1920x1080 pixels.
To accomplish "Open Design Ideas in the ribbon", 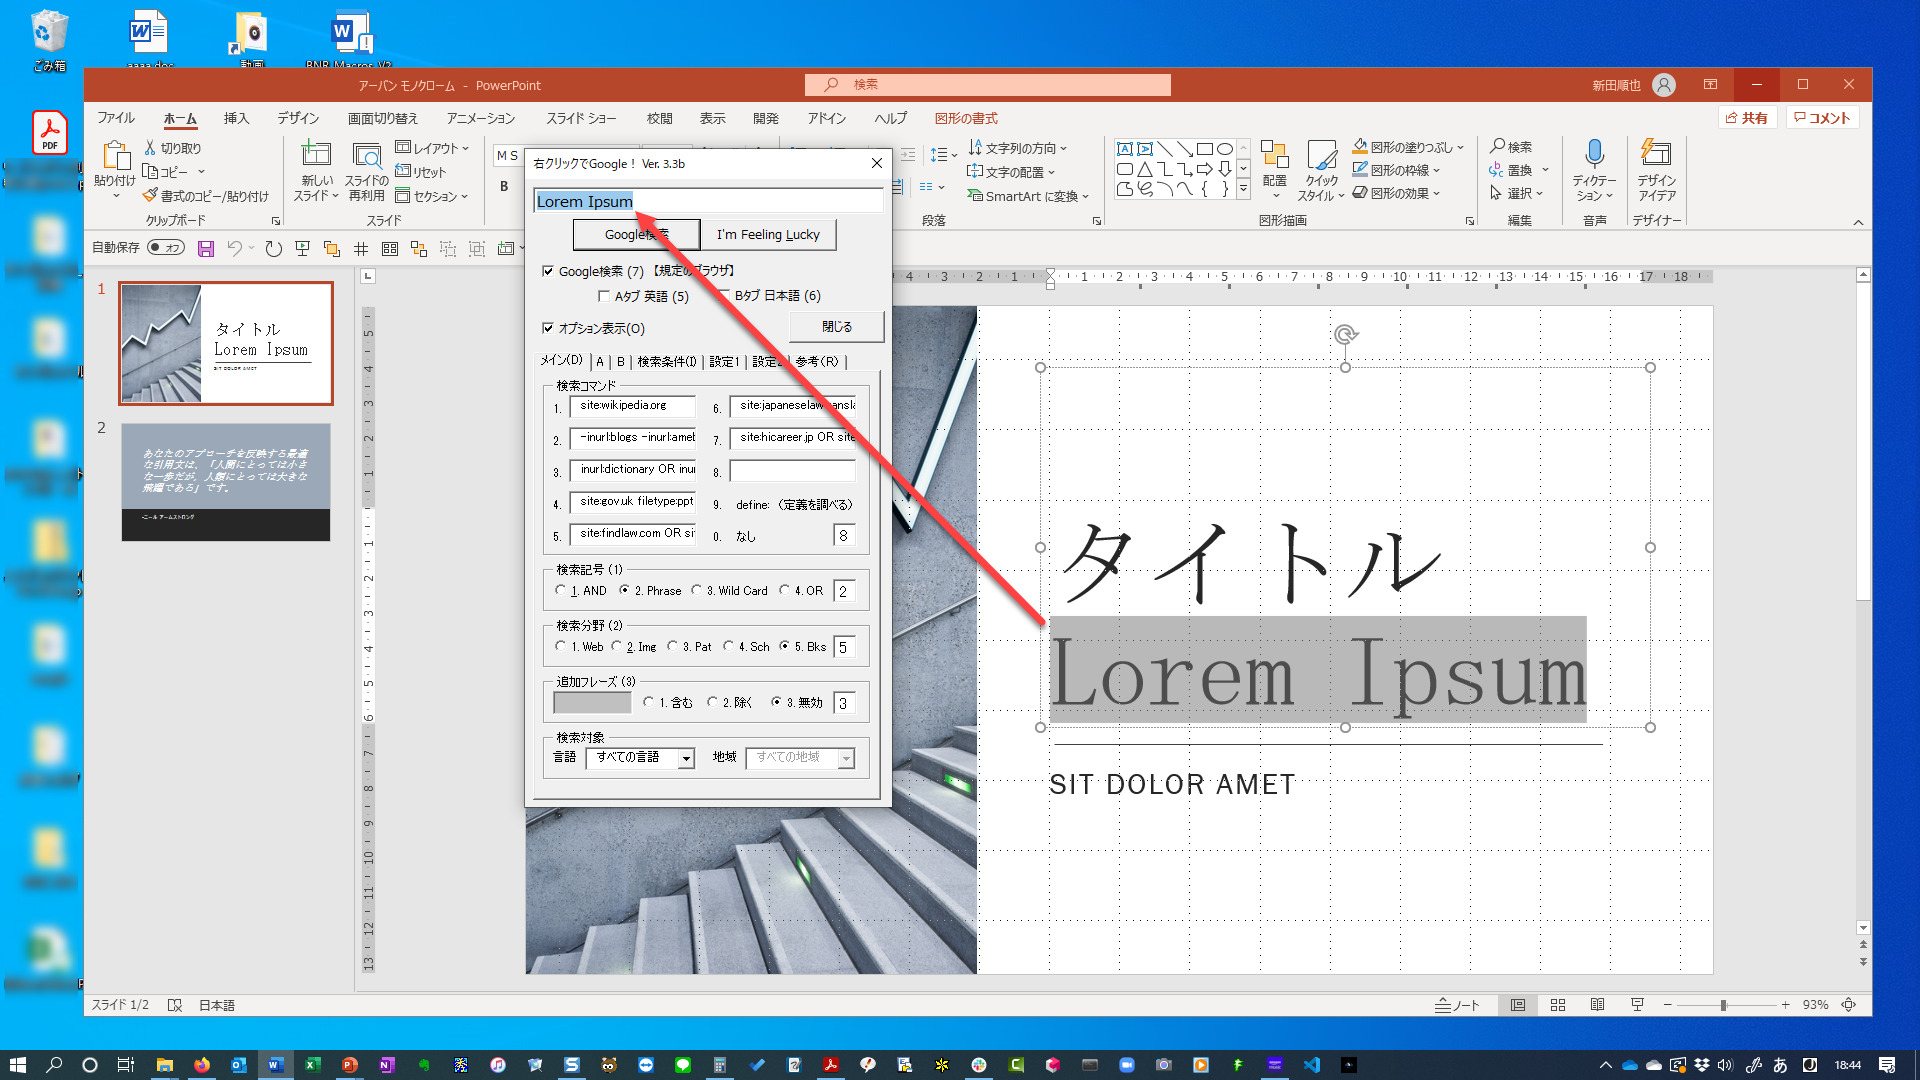I will (1656, 170).
